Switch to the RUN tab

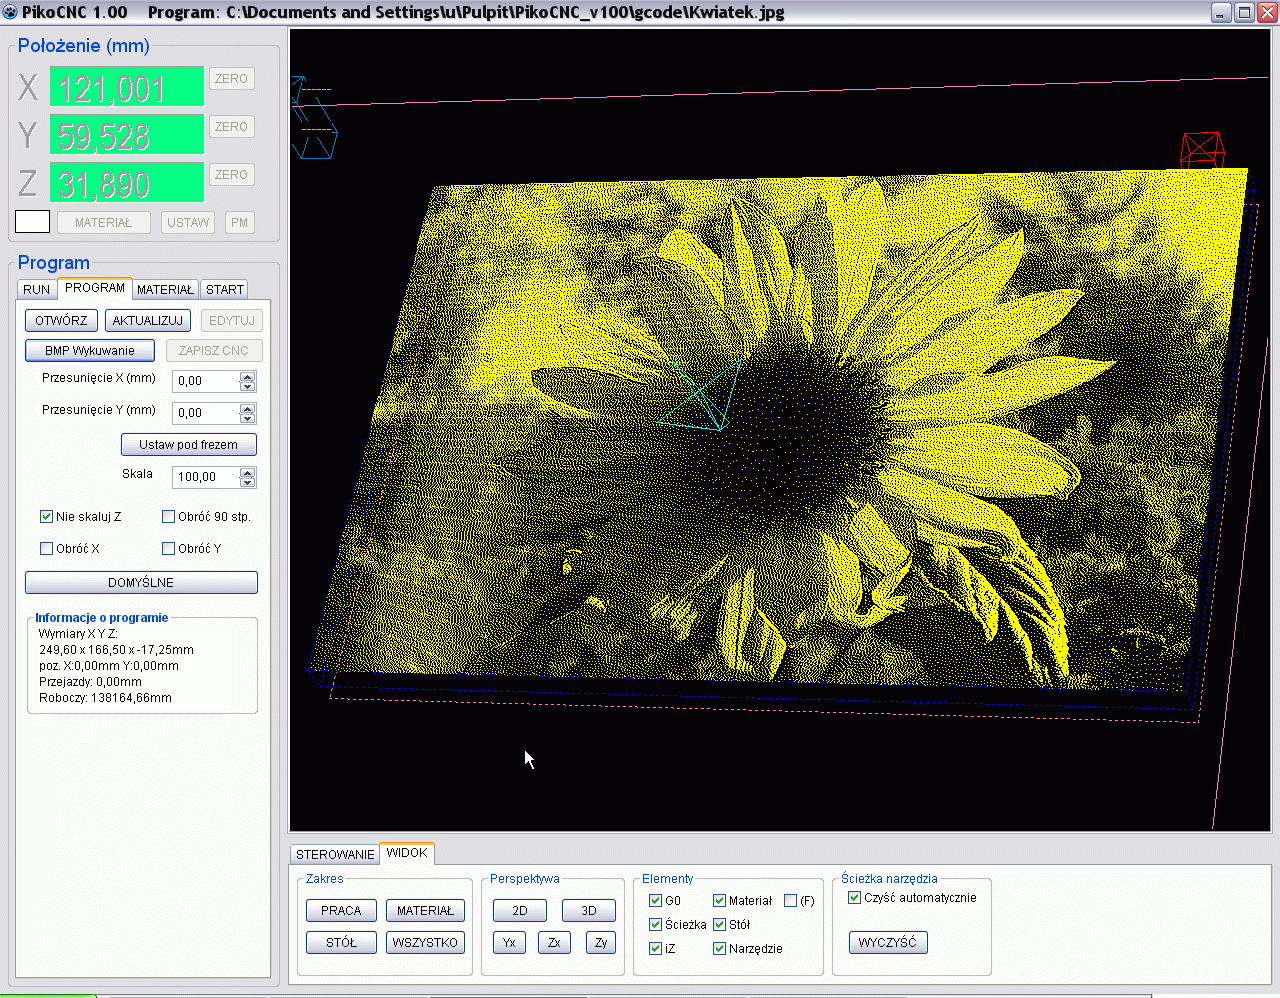tap(37, 289)
